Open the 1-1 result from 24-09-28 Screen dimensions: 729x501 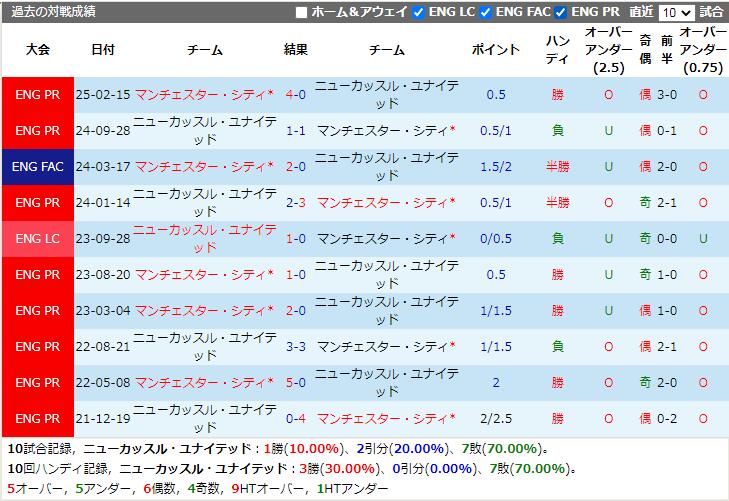click(295, 131)
